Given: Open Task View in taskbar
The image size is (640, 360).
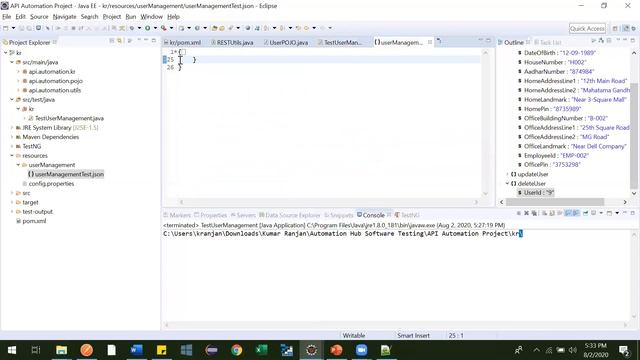Looking at the screenshot, I should 36,350.
